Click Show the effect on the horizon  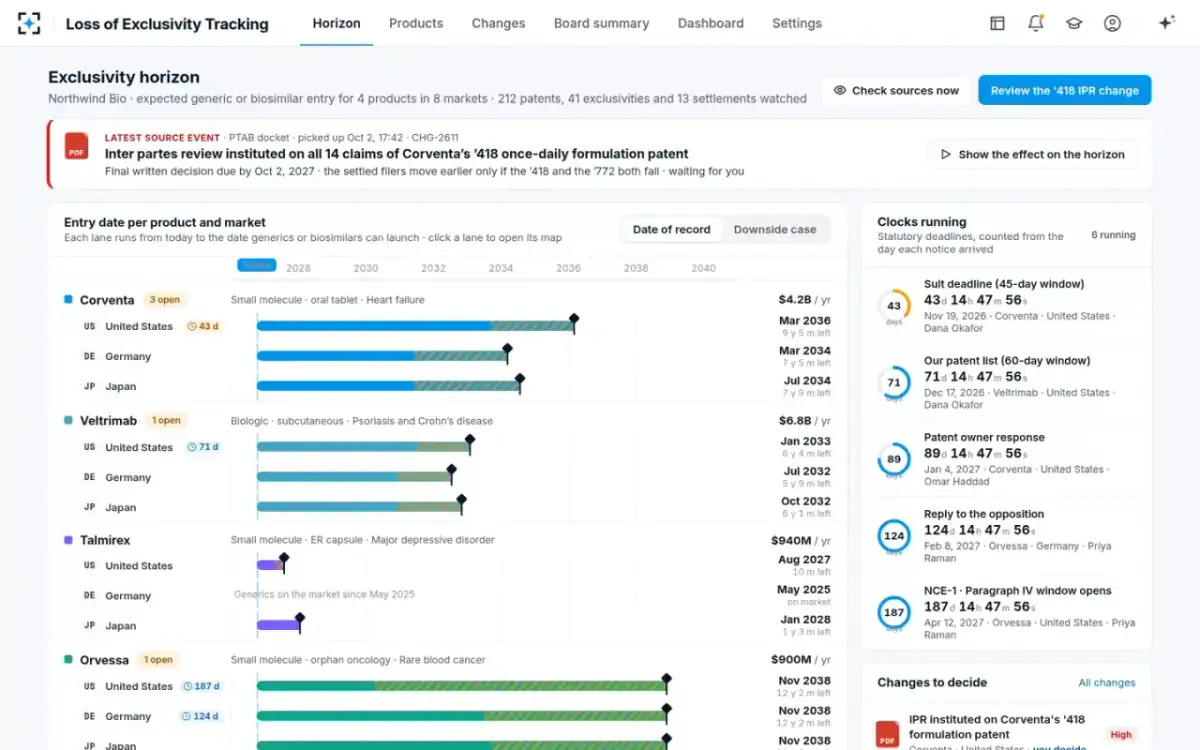point(1032,154)
